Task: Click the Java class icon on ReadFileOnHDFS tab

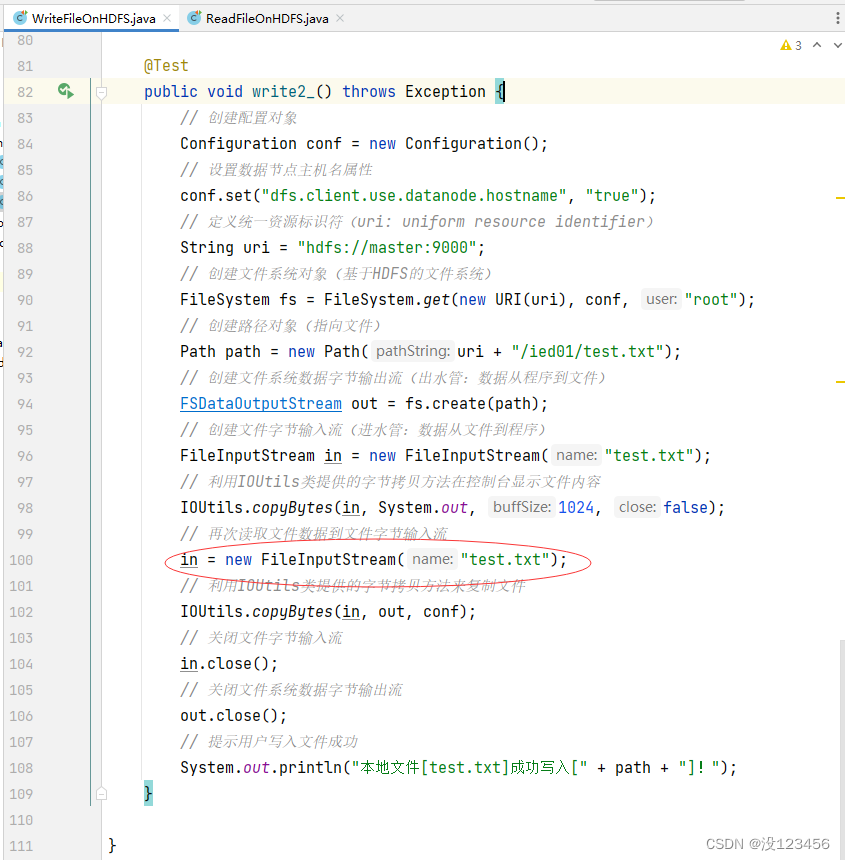Action: pos(193,17)
